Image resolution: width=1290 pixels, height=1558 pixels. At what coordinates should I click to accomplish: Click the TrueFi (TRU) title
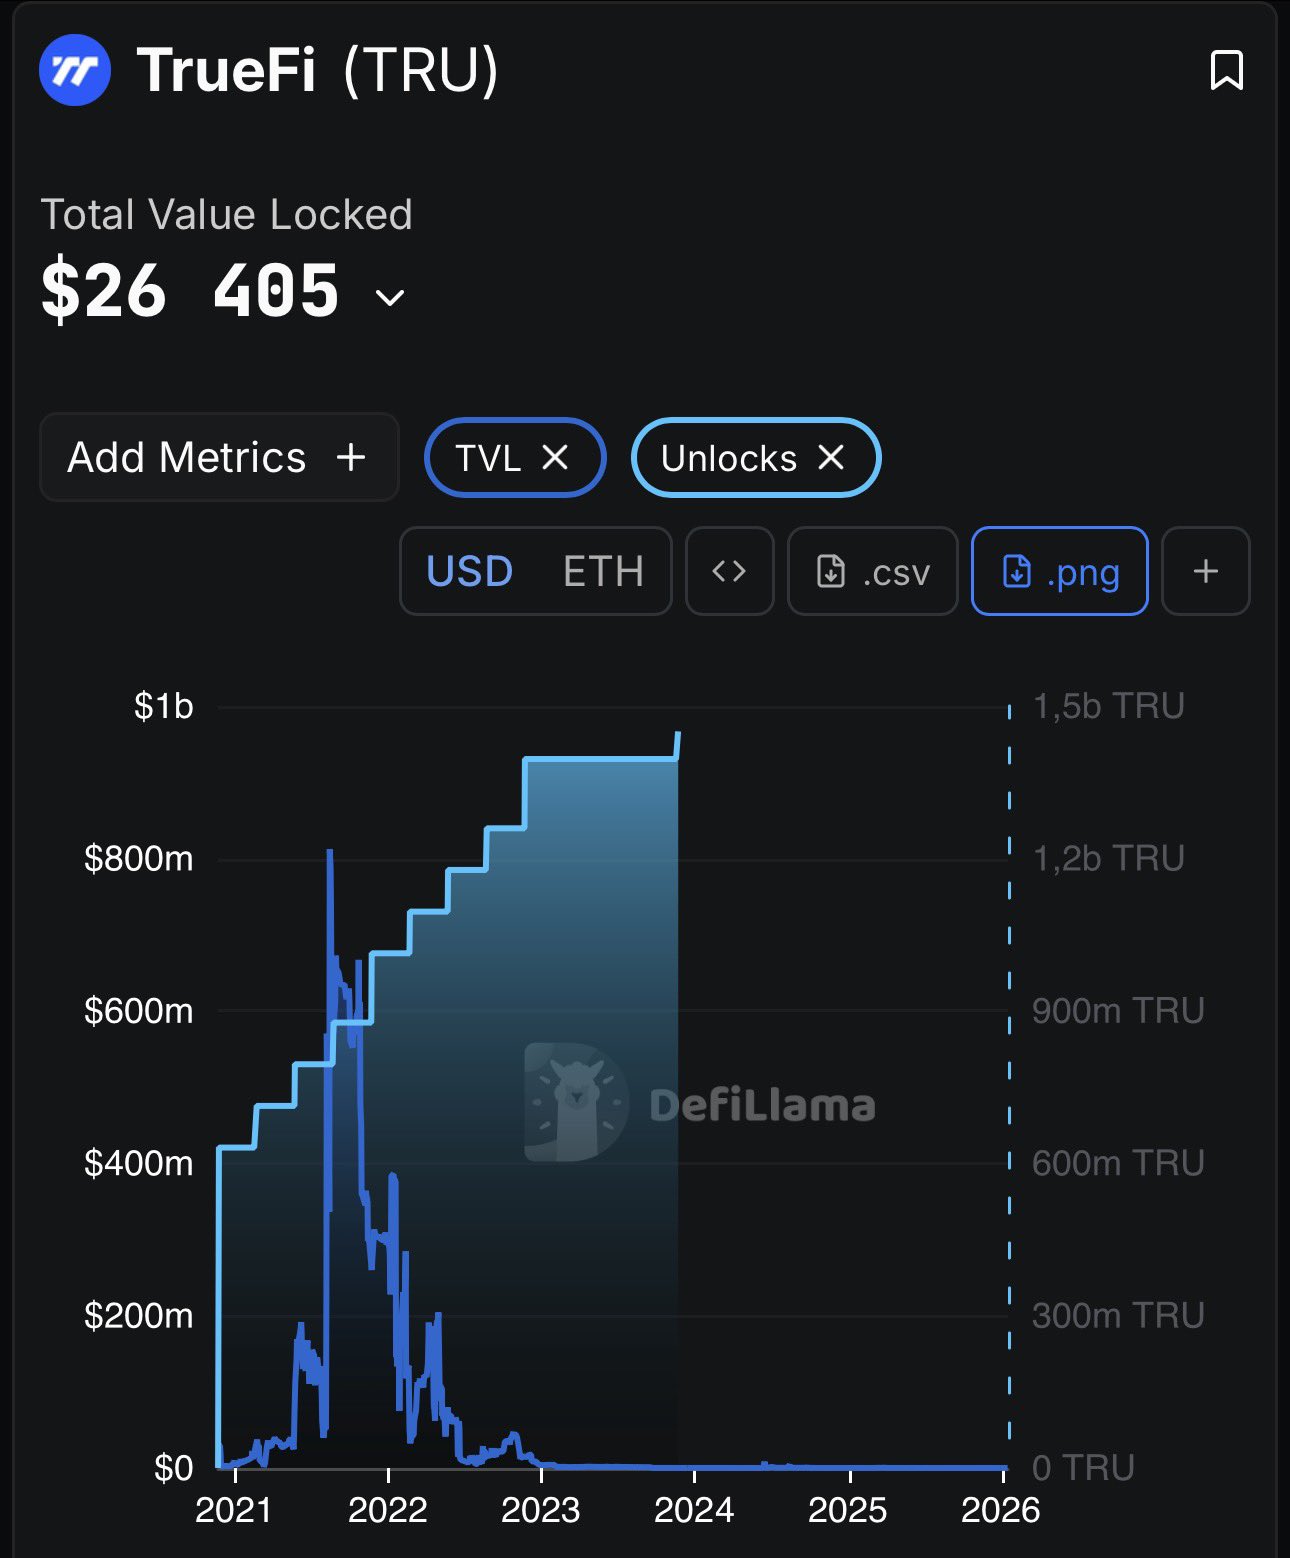(x=318, y=71)
